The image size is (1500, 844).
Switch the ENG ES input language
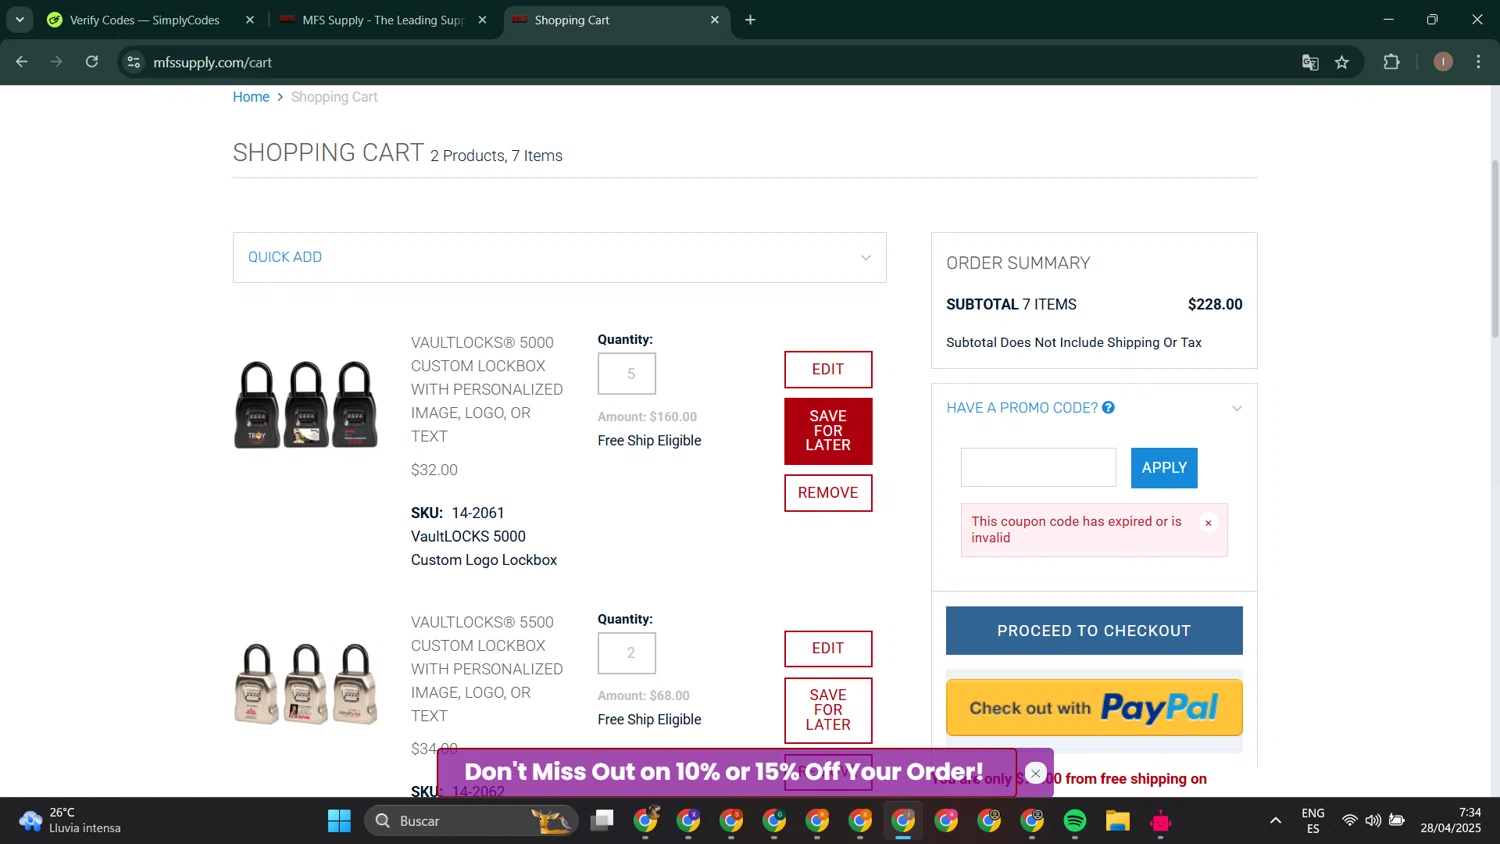1313,821
